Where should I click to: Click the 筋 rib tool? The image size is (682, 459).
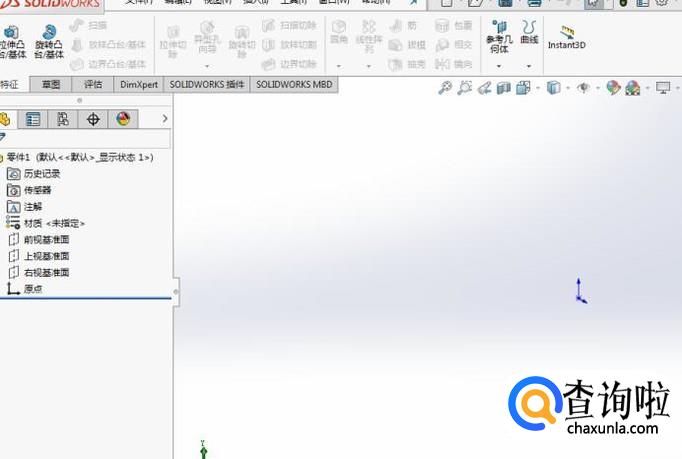(403, 25)
